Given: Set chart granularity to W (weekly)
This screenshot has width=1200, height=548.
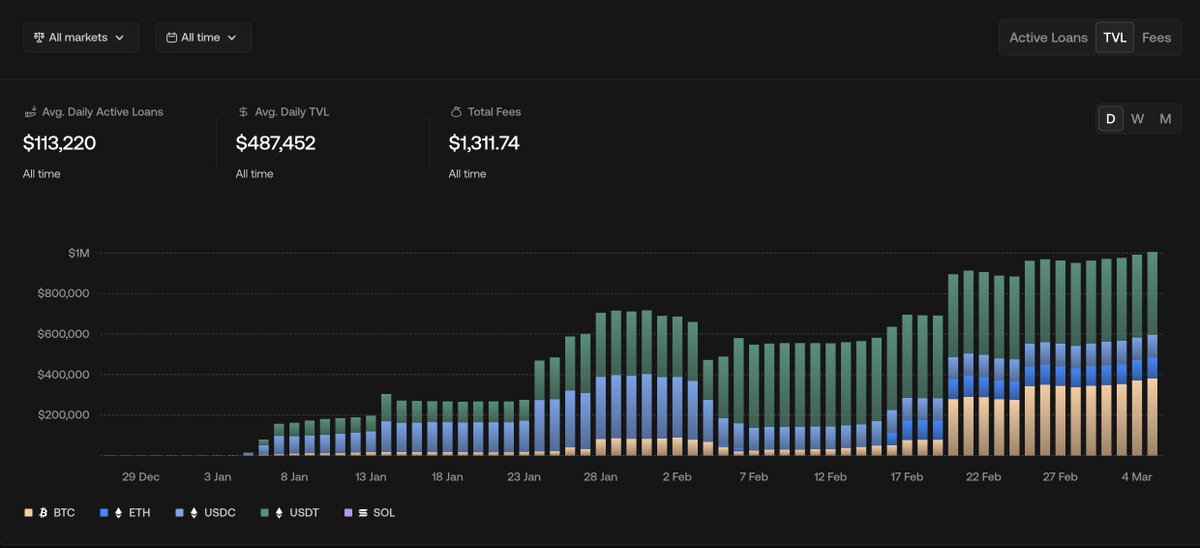Looking at the screenshot, I should [1138, 118].
